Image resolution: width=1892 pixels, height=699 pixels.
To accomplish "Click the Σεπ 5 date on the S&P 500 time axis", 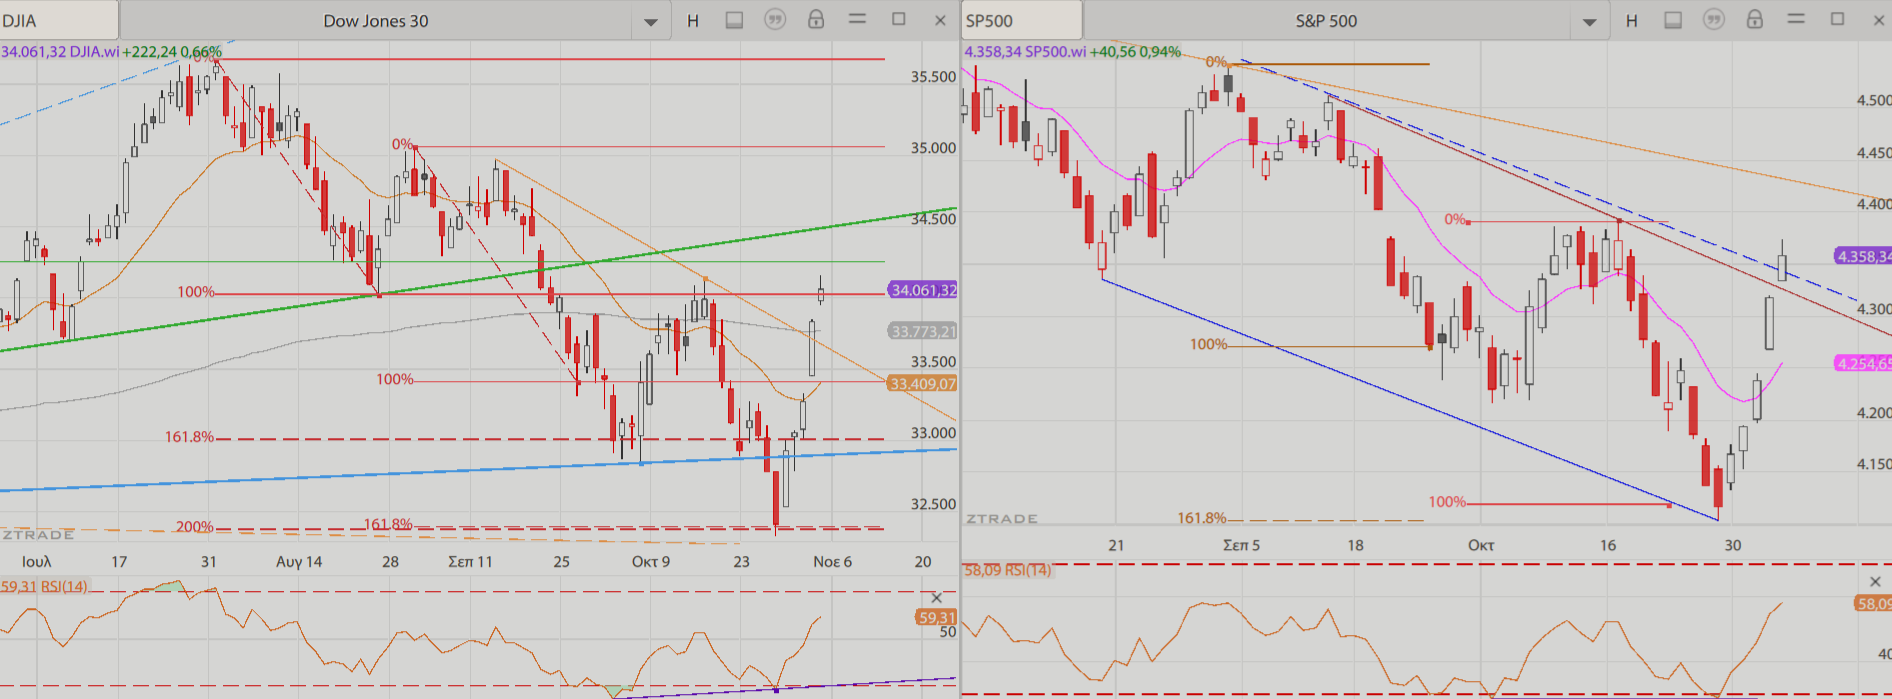I will (1241, 545).
